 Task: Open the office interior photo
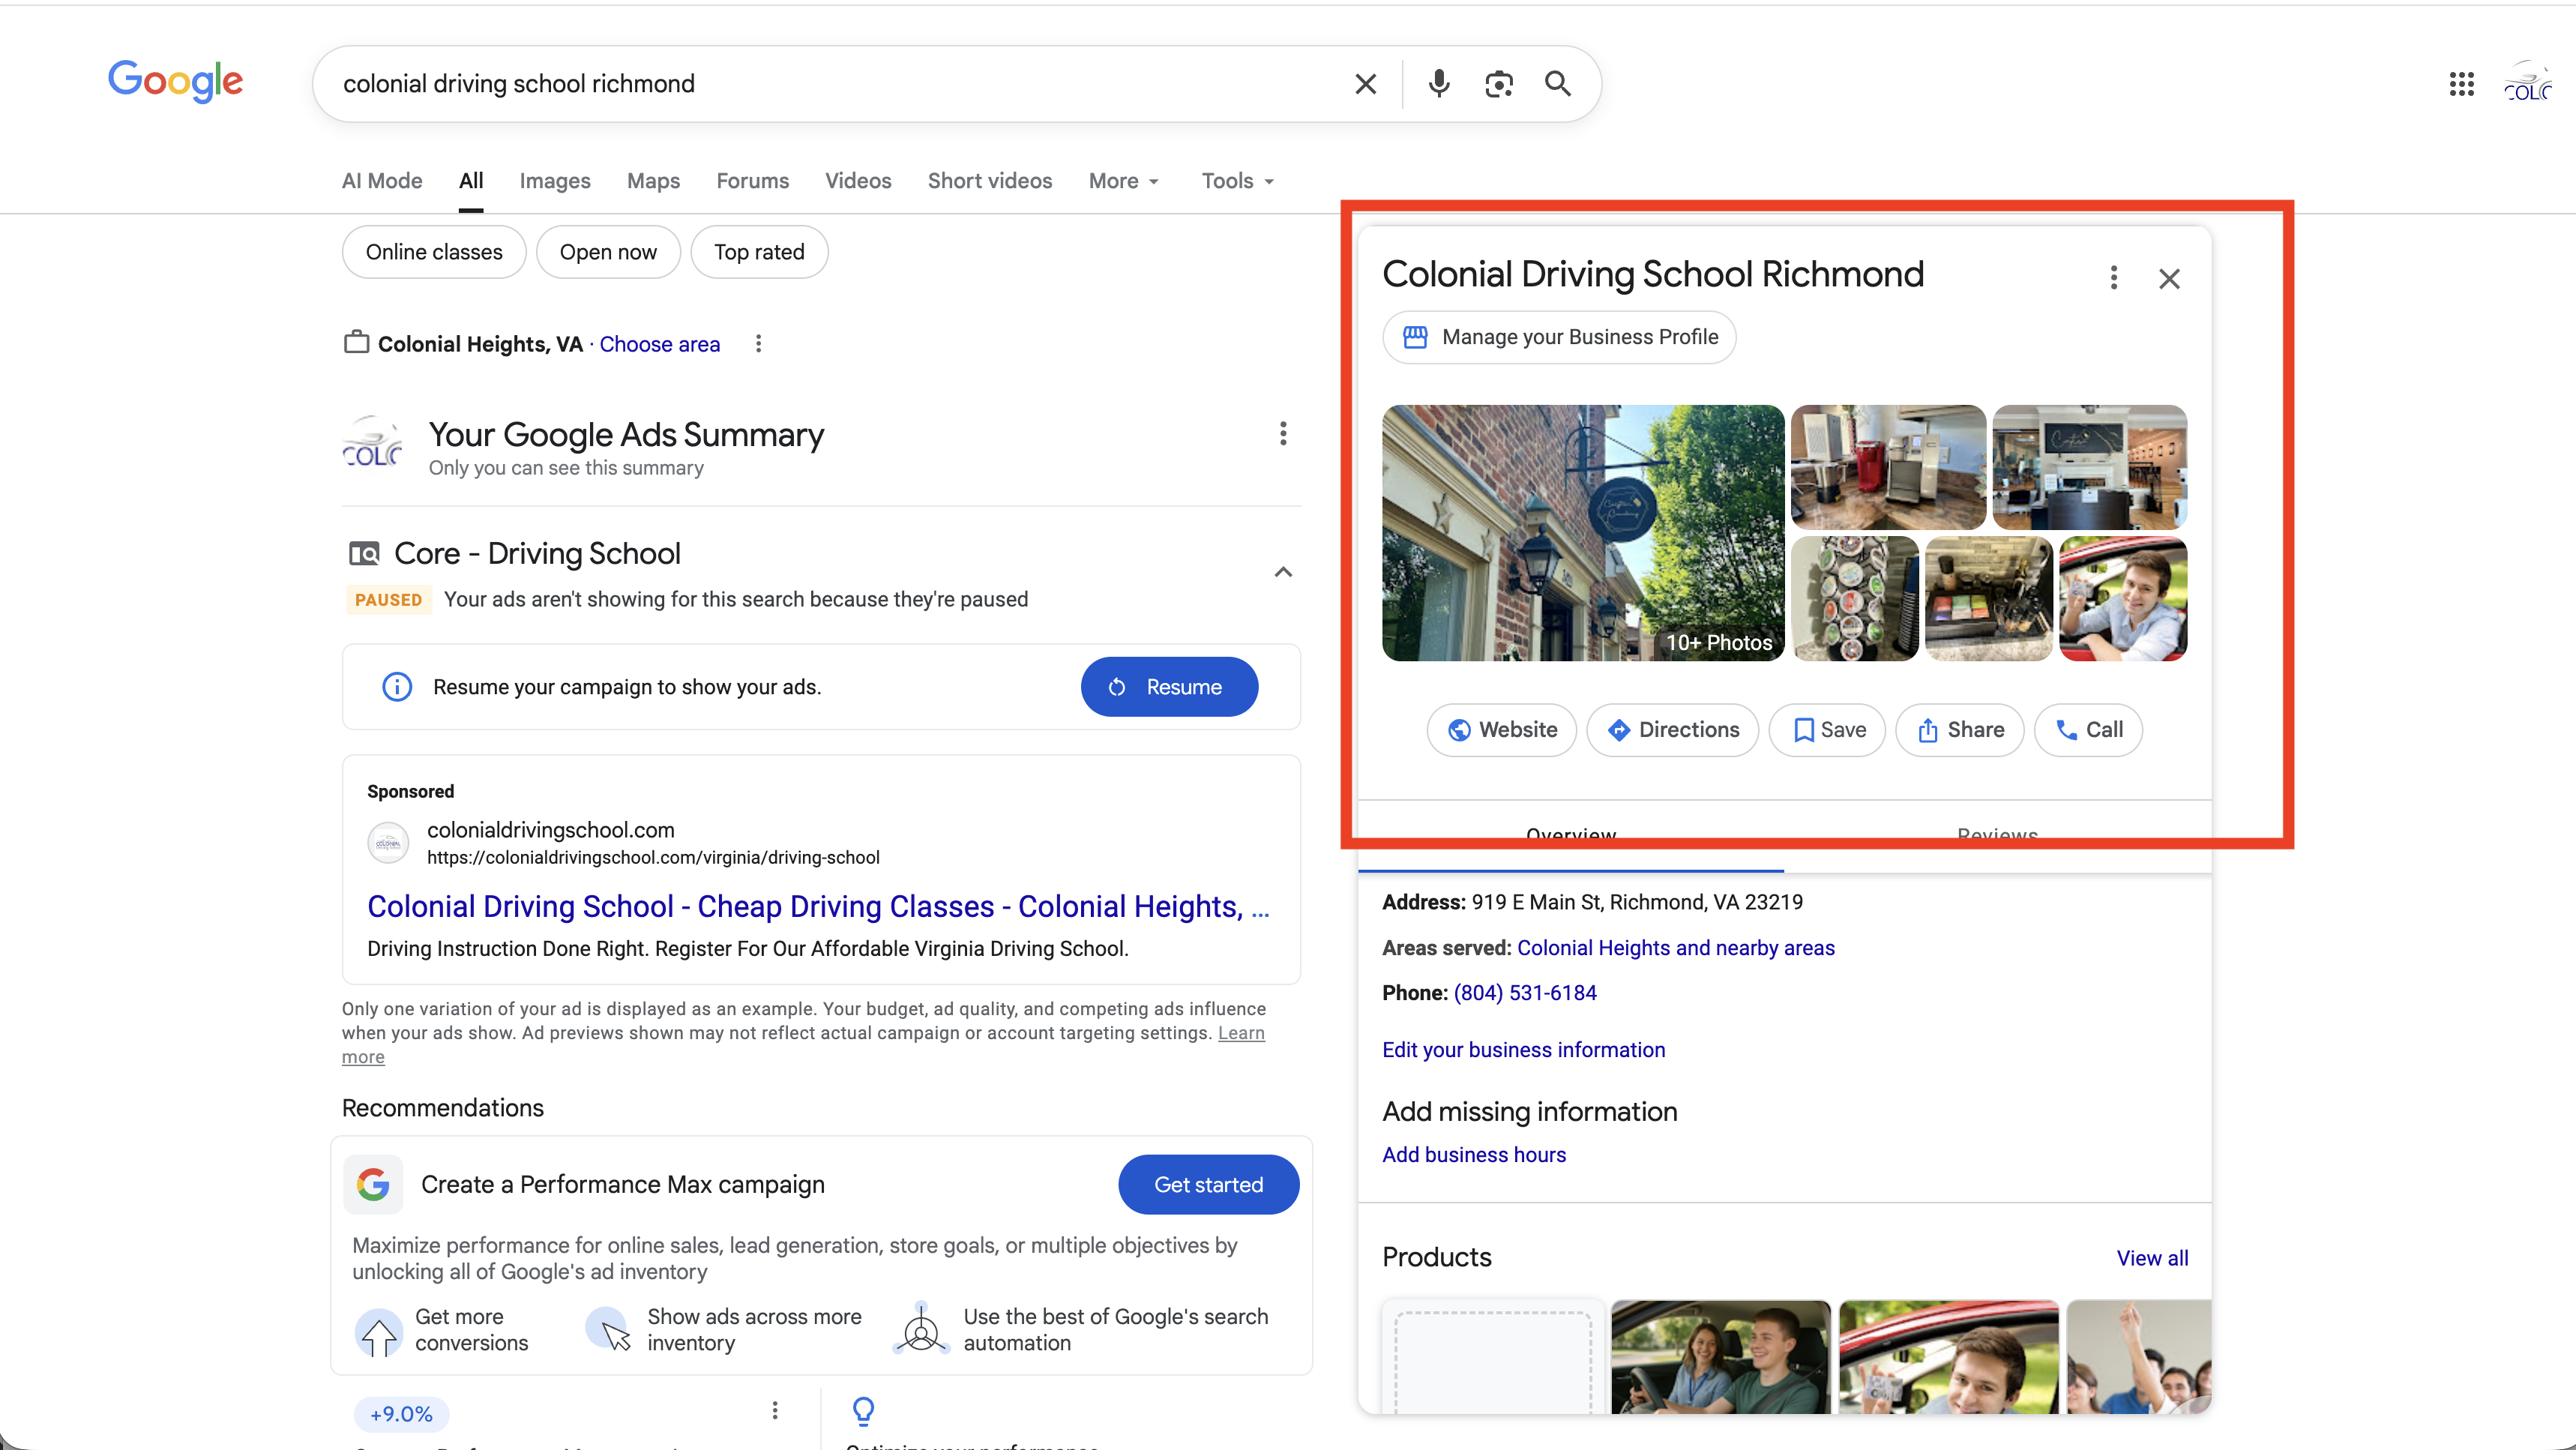(x=2090, y=467)
